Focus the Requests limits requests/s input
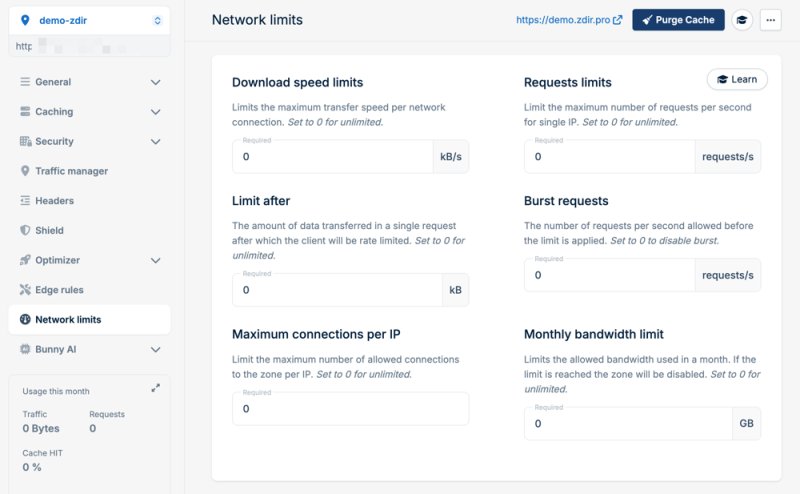Image resolution: width=800 pixels, height=494 pixels. pos(610,157)
